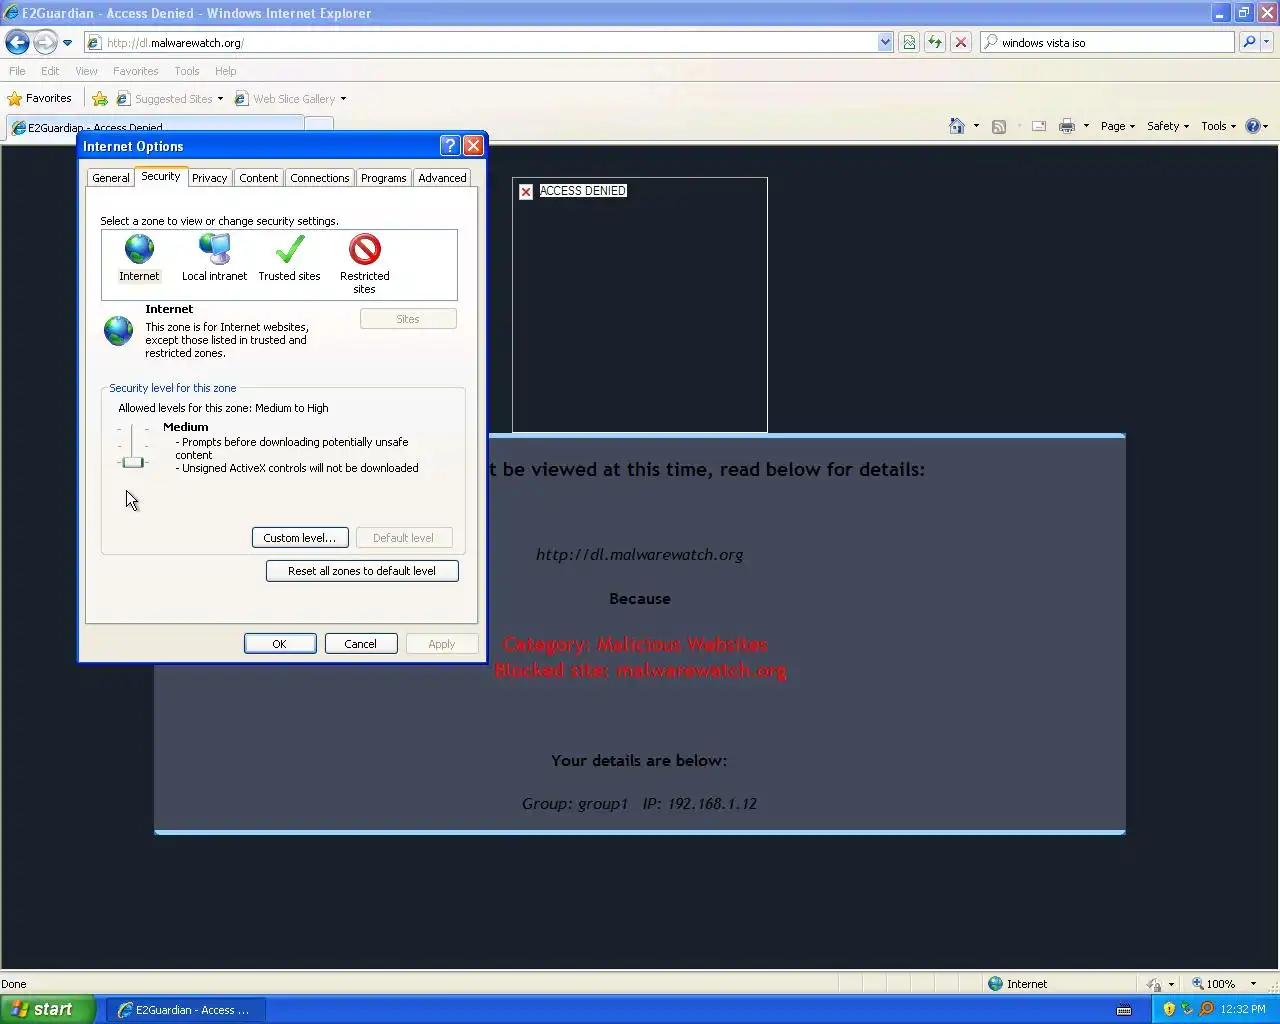Click Cancel in Internet Options
The height and width of the screenshot is (1024, 1280).
[x=361, y=644]
